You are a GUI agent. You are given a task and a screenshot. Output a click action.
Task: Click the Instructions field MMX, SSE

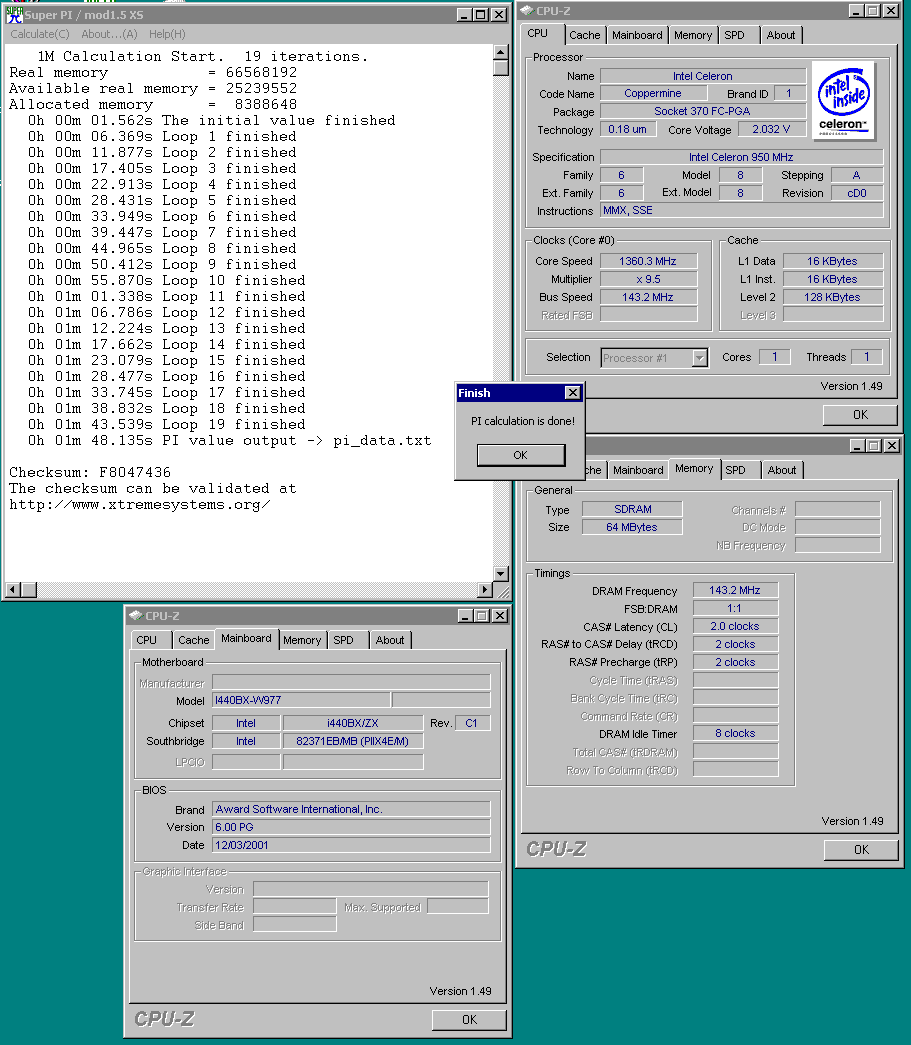pyautogui.click(x=742, y=211)
